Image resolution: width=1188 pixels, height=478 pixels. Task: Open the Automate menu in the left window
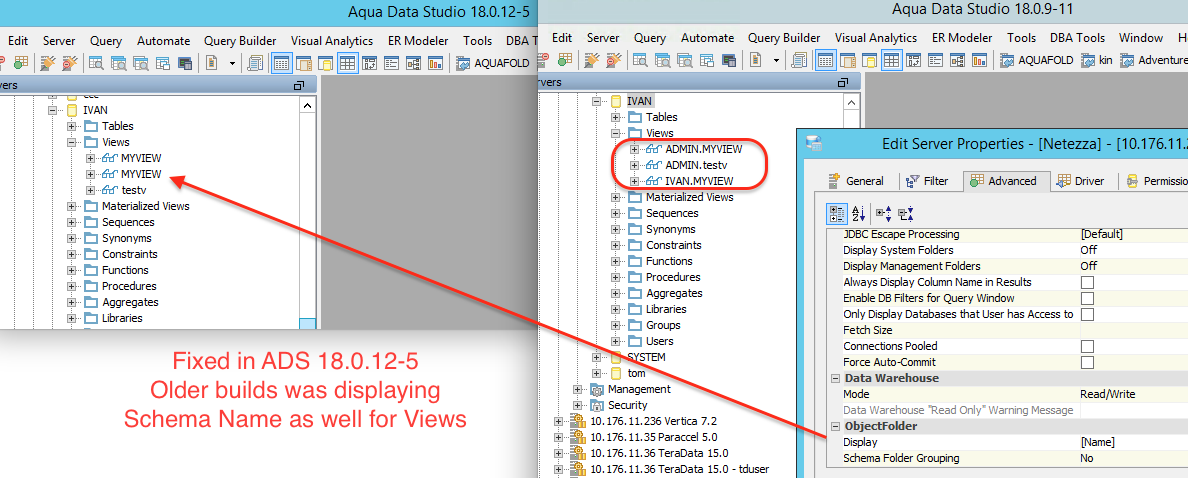(x=164, y=41)
